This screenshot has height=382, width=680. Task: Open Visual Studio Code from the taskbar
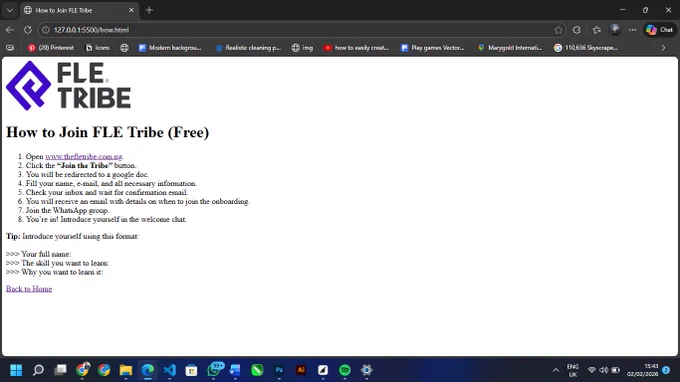point(170,370)
